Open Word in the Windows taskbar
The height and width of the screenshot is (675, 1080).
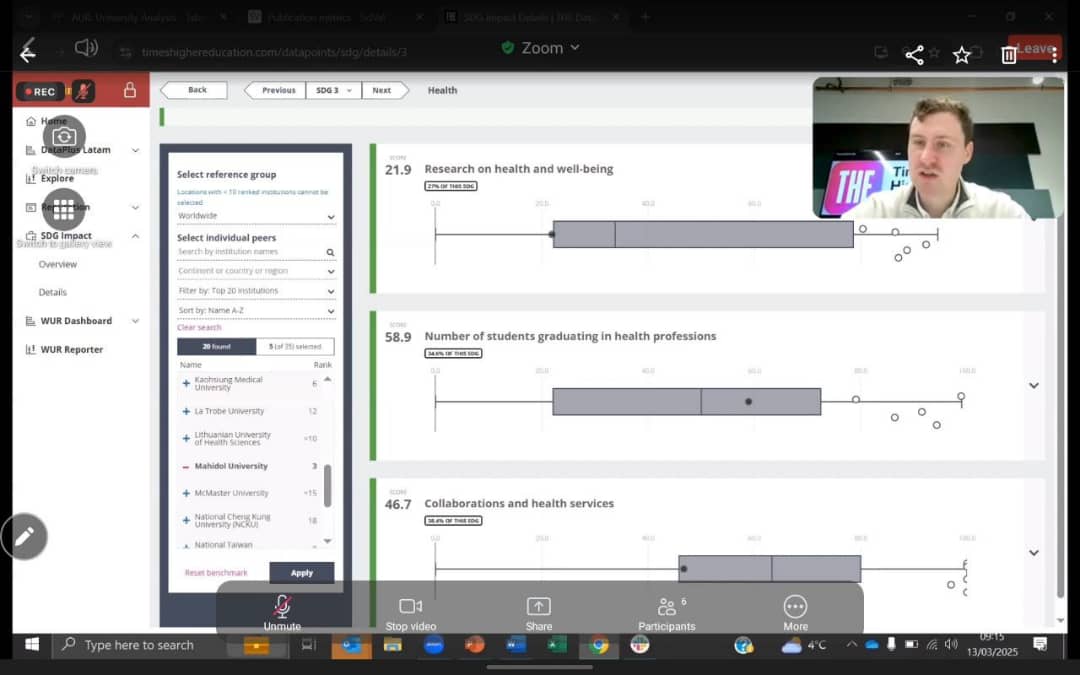point(516,645)
